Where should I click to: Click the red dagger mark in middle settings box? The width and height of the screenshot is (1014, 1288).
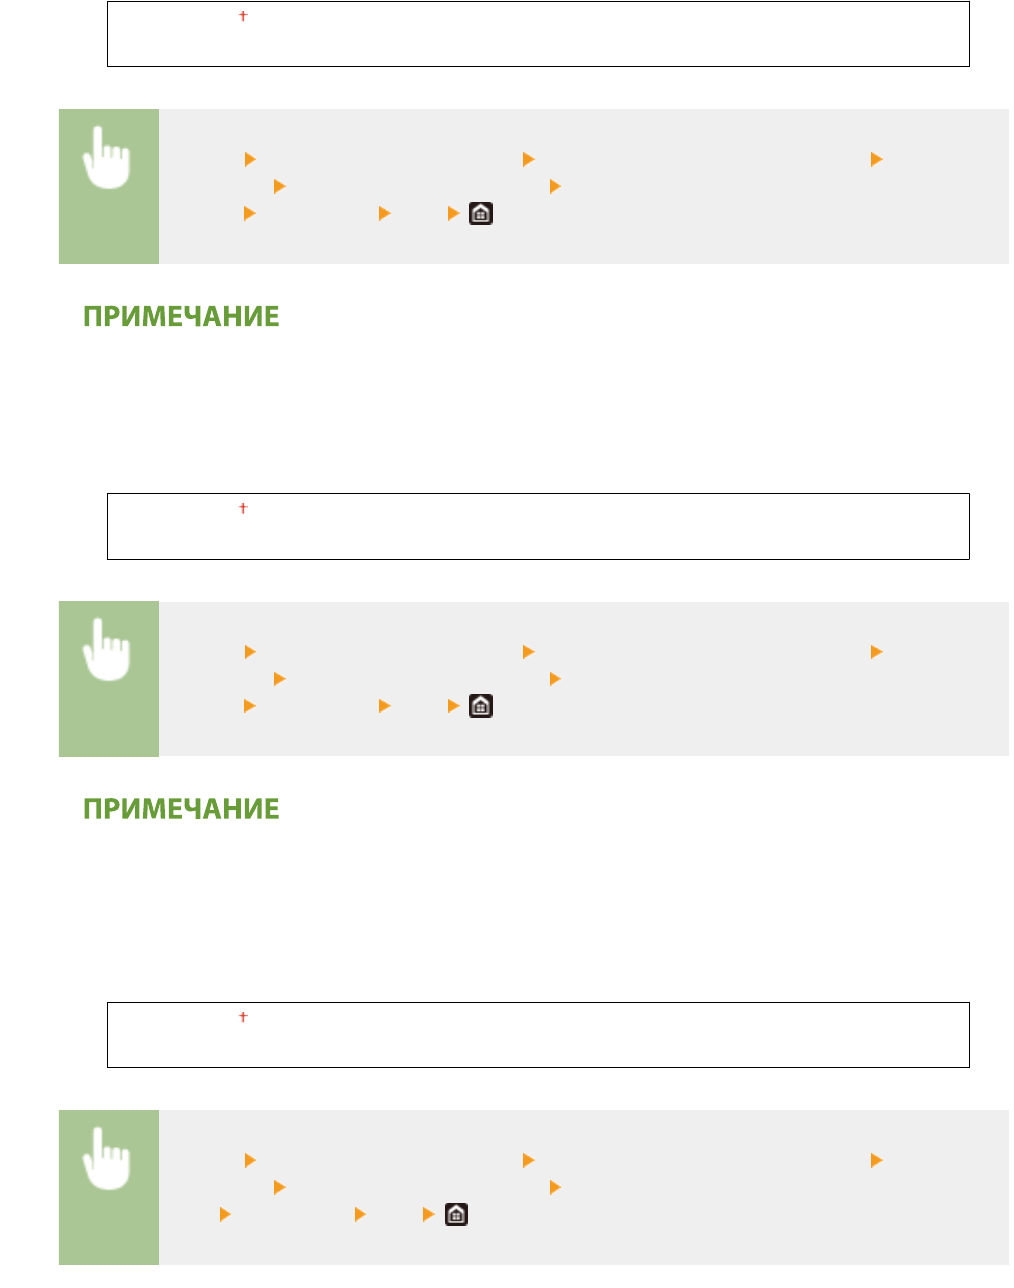pos(243,509)
